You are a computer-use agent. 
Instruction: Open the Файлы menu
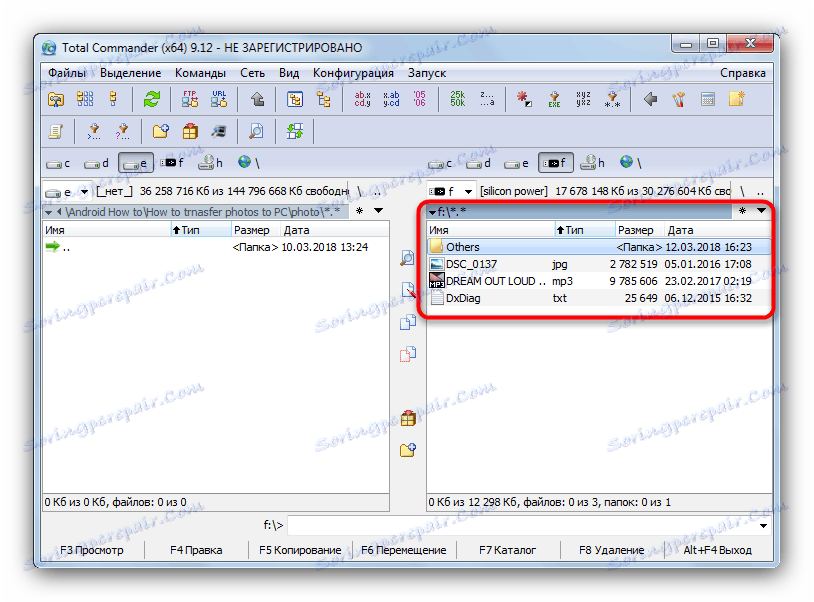click(x=67, y=73)
